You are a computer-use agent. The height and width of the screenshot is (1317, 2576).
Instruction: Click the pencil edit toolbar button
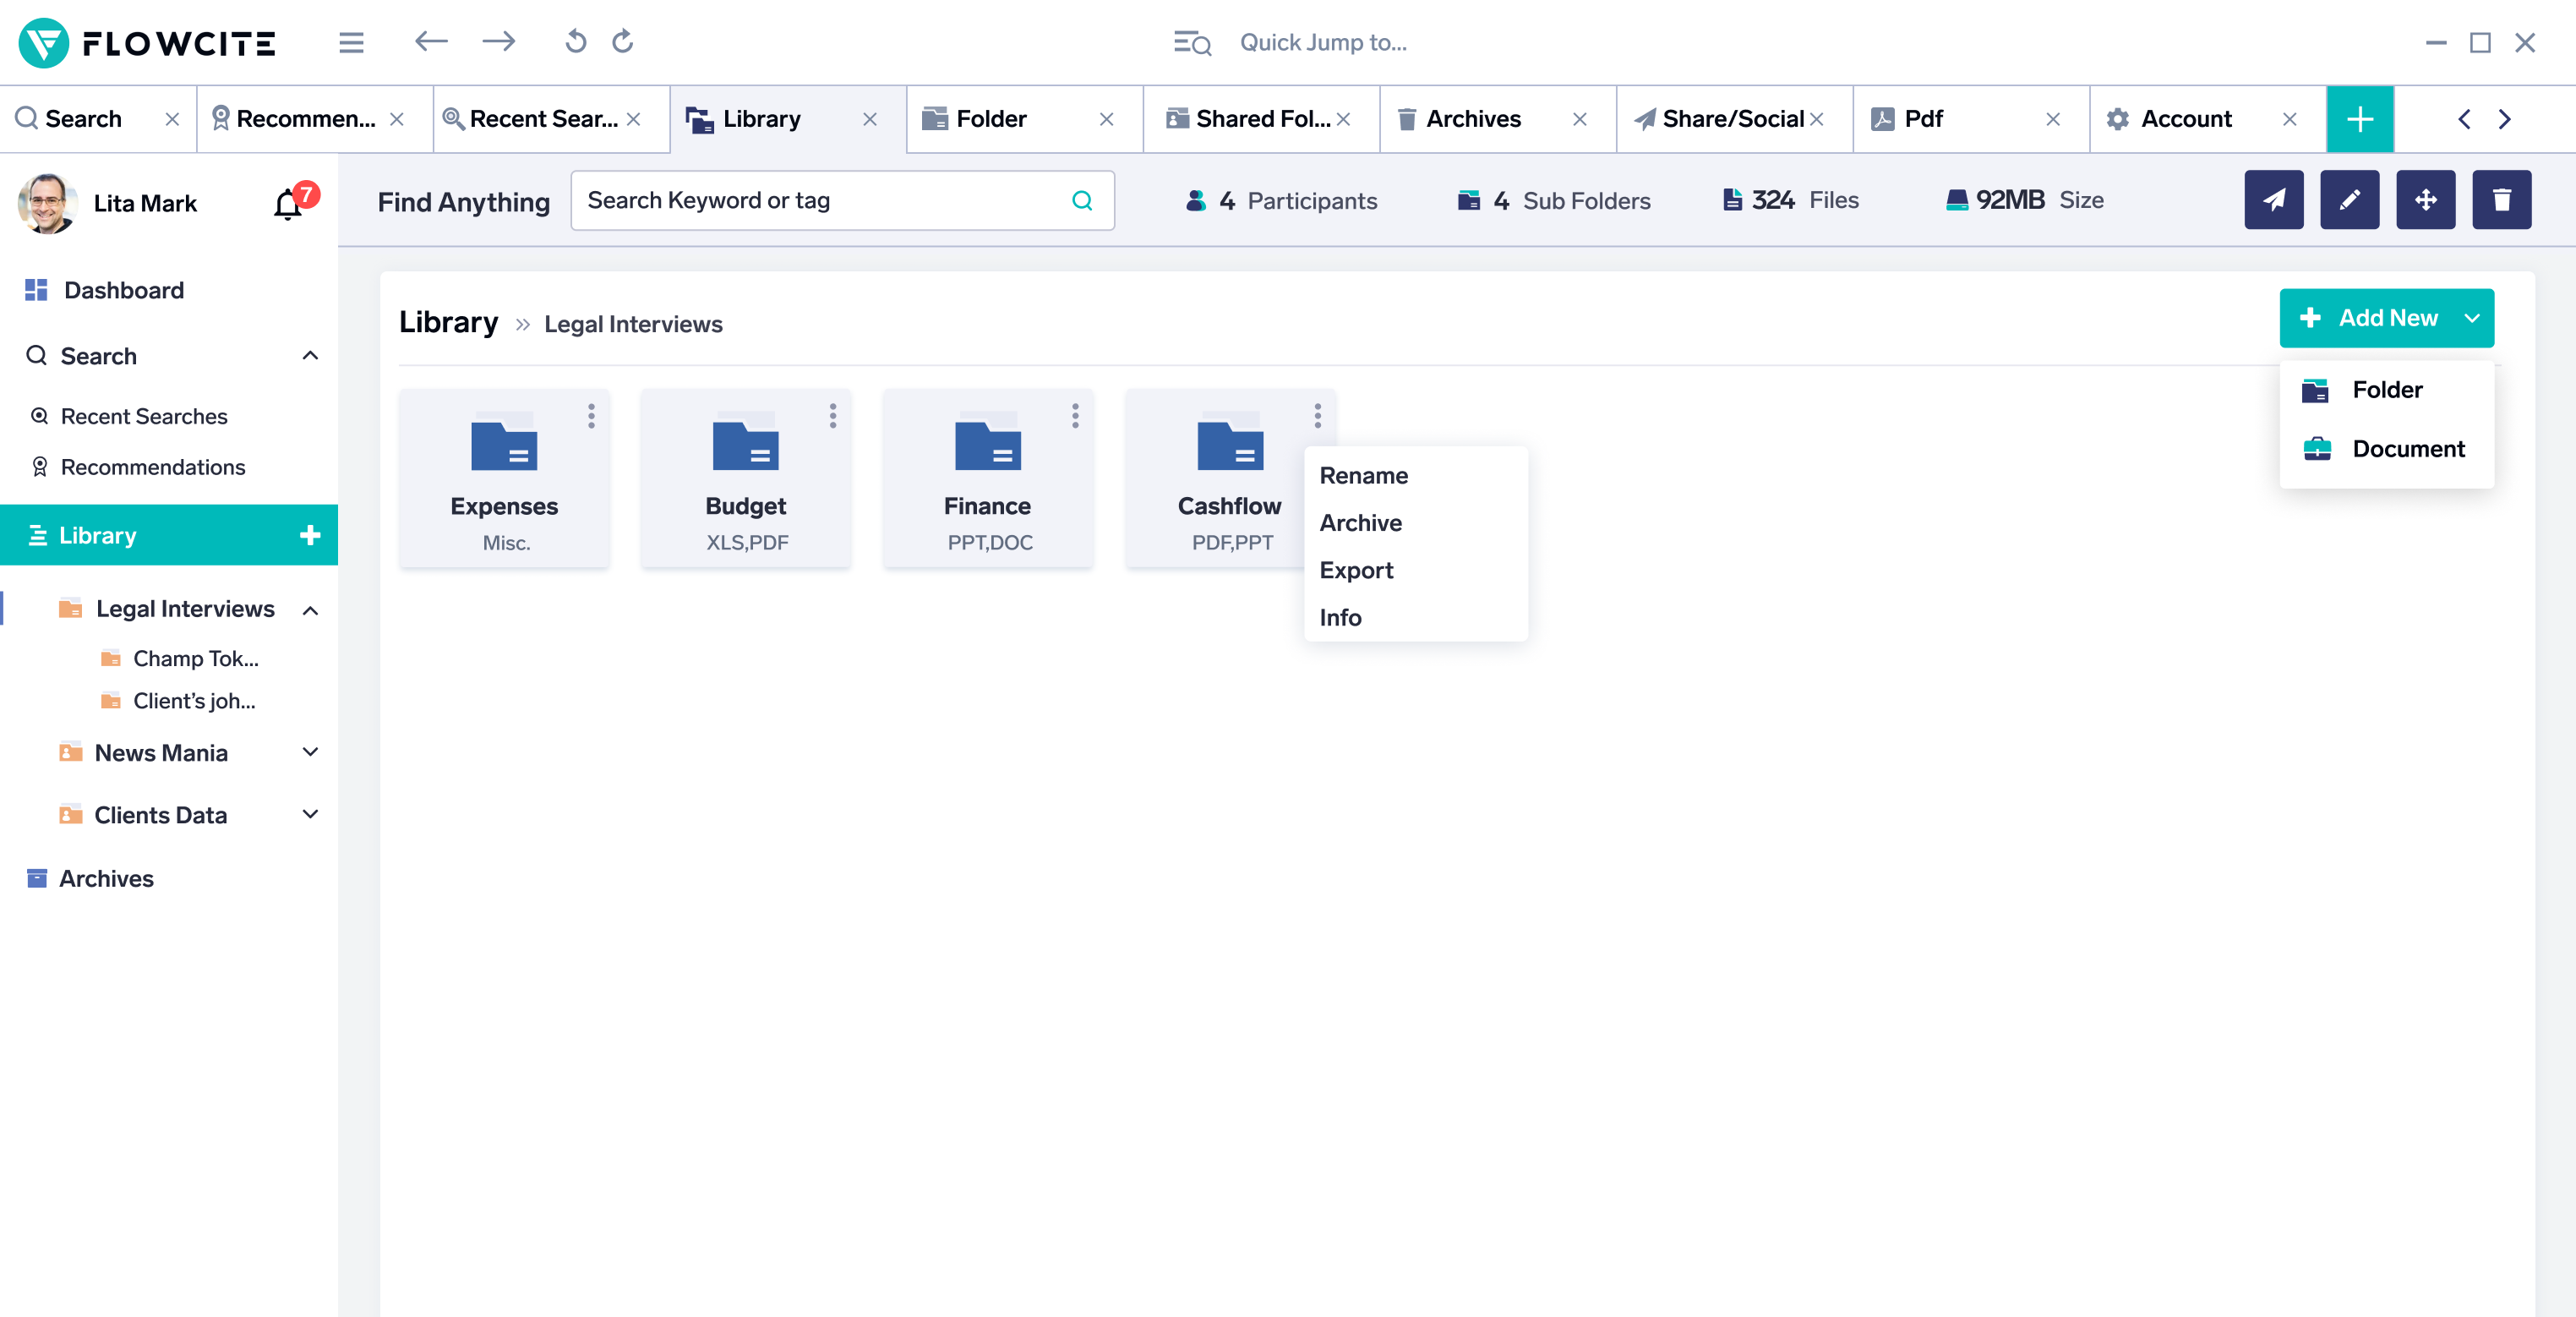point(2349,200)
